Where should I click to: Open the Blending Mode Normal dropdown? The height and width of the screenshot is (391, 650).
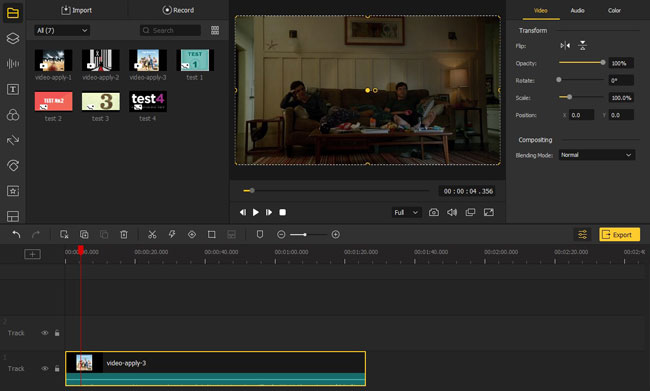pos(597,155)
